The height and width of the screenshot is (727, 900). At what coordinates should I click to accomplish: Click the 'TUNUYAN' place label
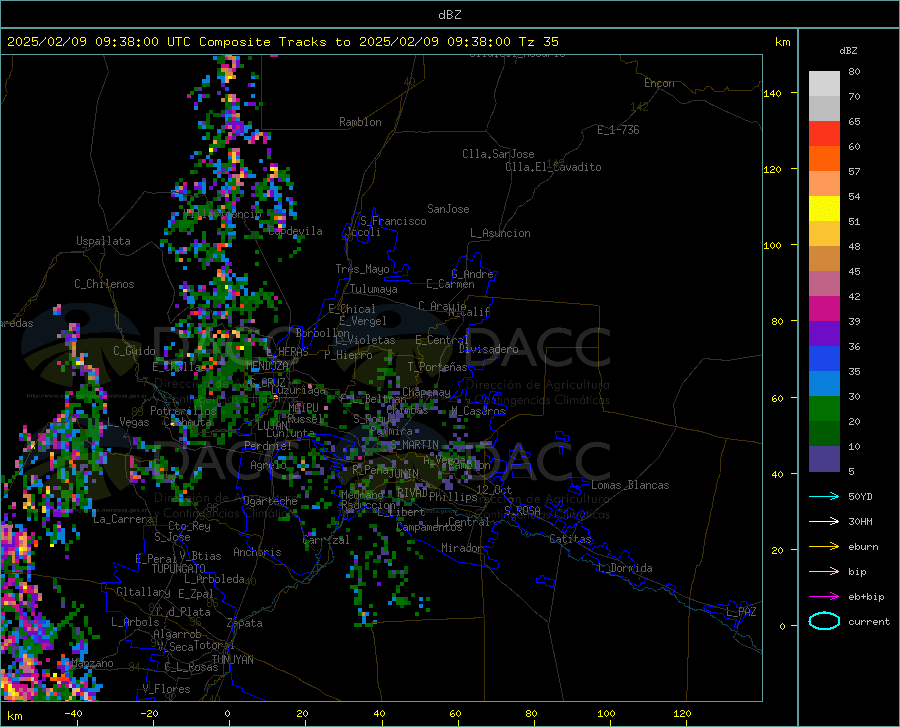click(x=232, y=659)
